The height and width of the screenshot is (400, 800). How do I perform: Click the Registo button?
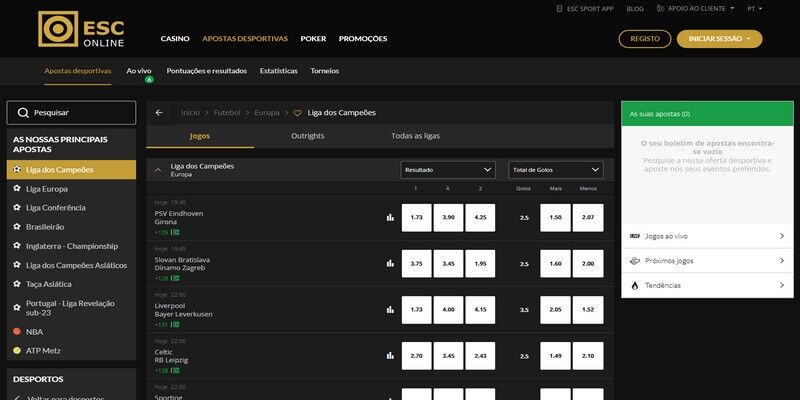click(645, 39)
